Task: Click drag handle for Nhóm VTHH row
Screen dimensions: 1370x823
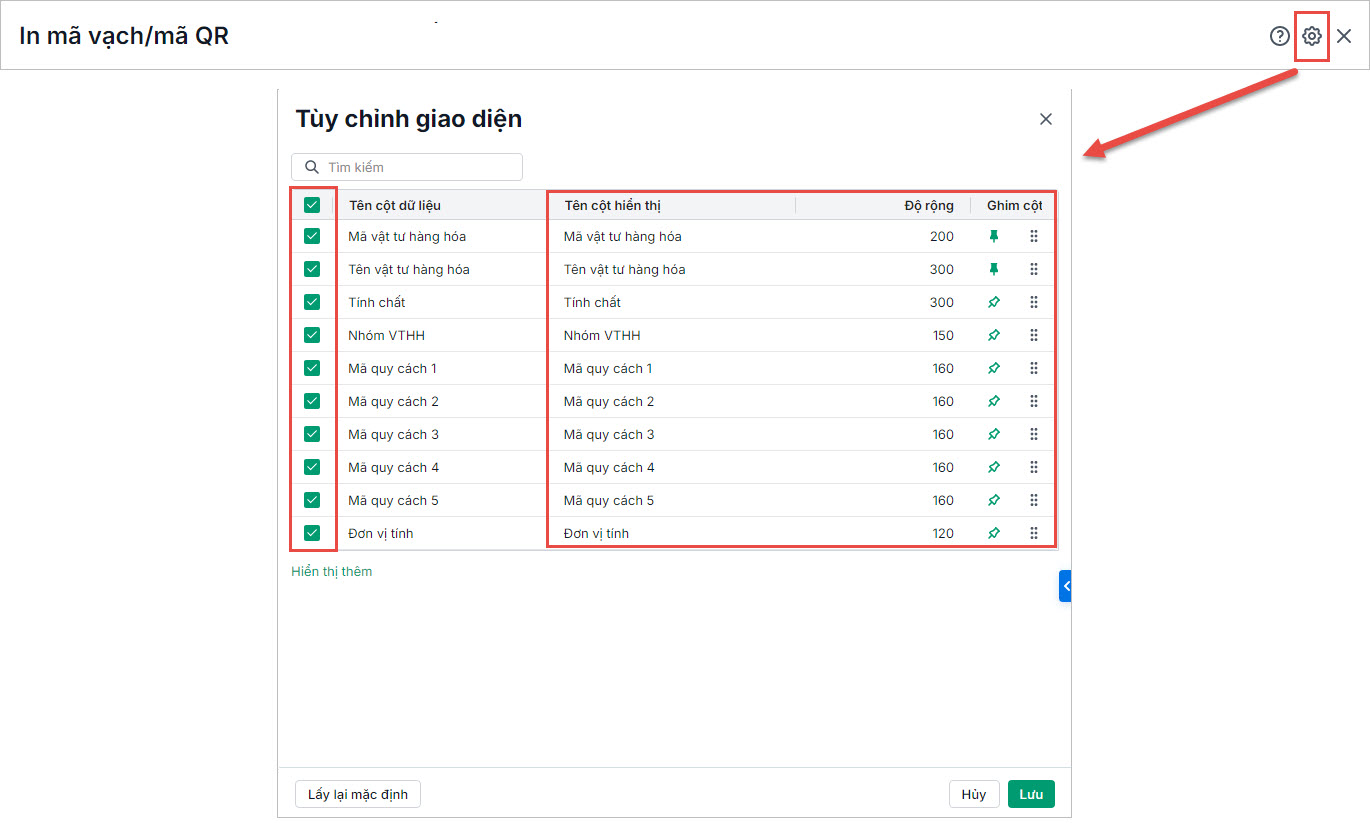Action: tap(1034, 336)
